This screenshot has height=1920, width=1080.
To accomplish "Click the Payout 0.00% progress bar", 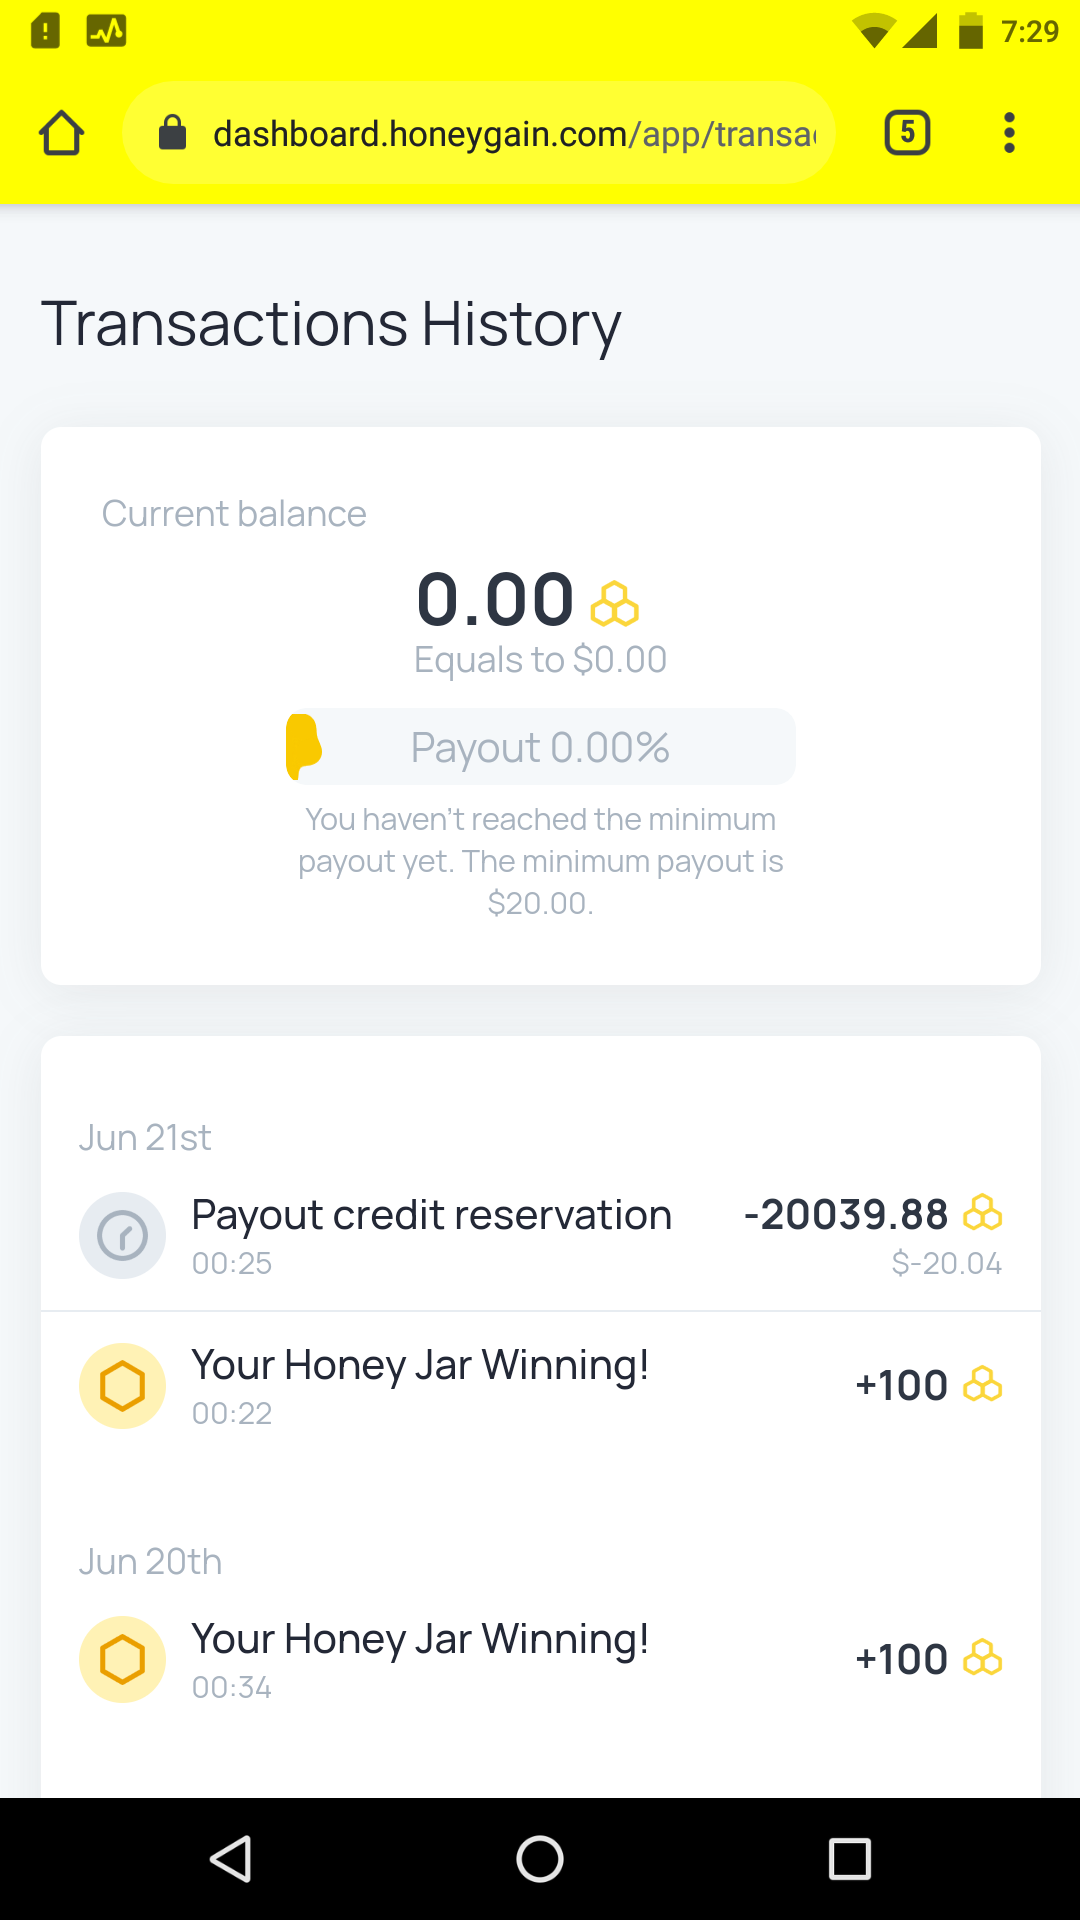I will click(x=540, y=747).
